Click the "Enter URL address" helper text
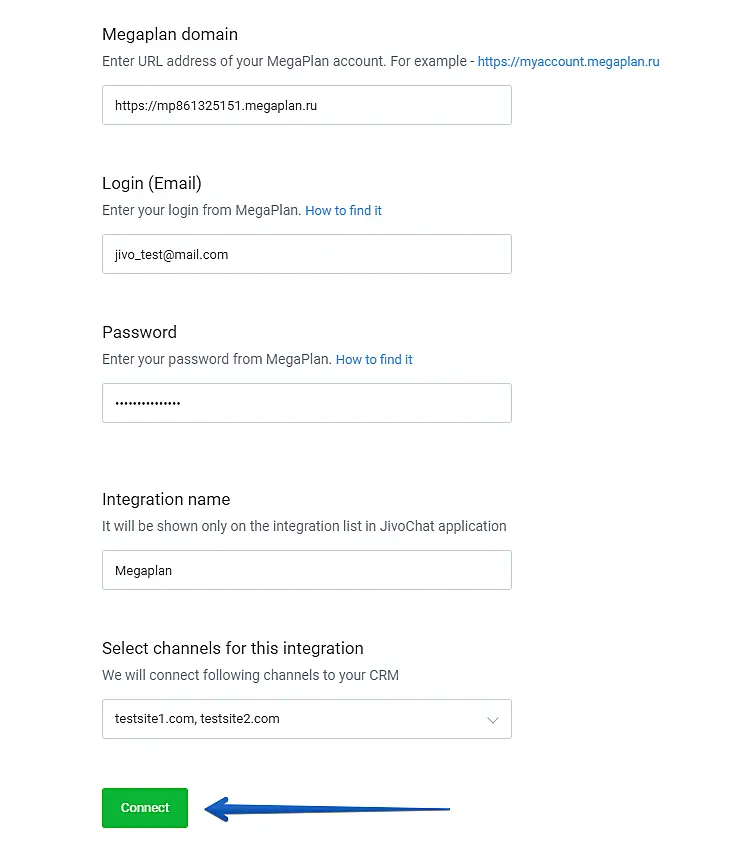The width and height of the screenshot is (733, 859). tap(286, 62)
